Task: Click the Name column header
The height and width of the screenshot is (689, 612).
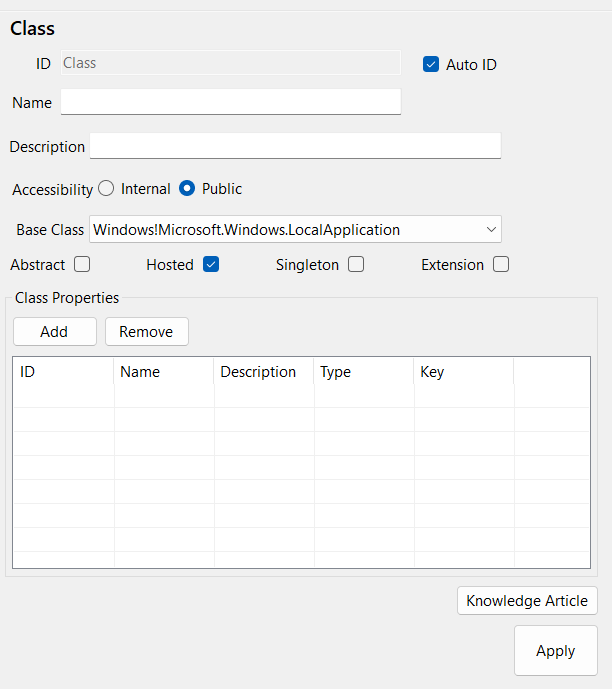Action: coord(164,372)
